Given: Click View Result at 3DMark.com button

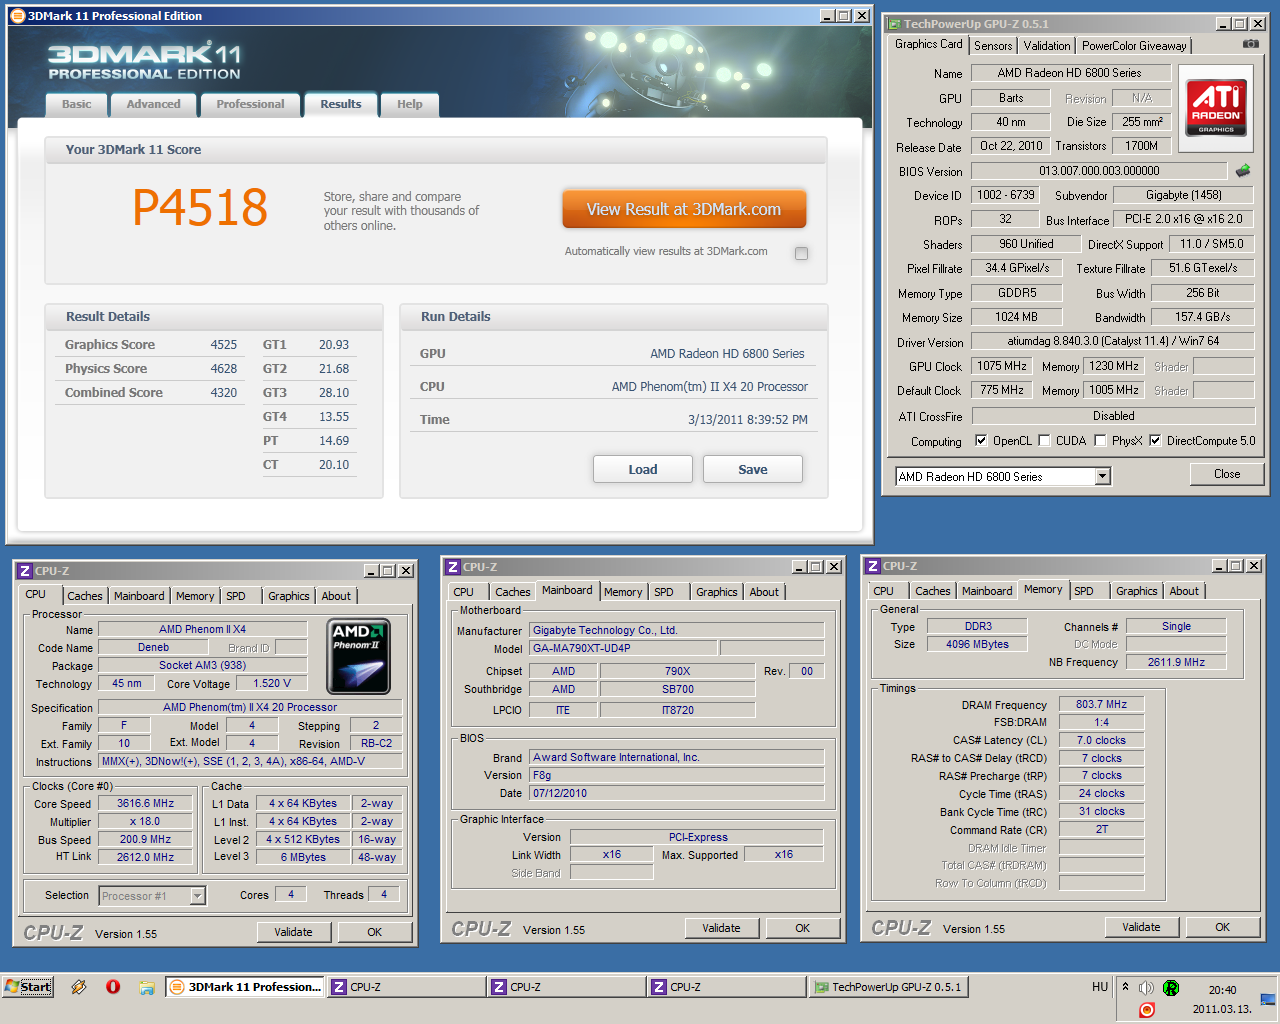Looking at the screenshot, I should 684,209.
